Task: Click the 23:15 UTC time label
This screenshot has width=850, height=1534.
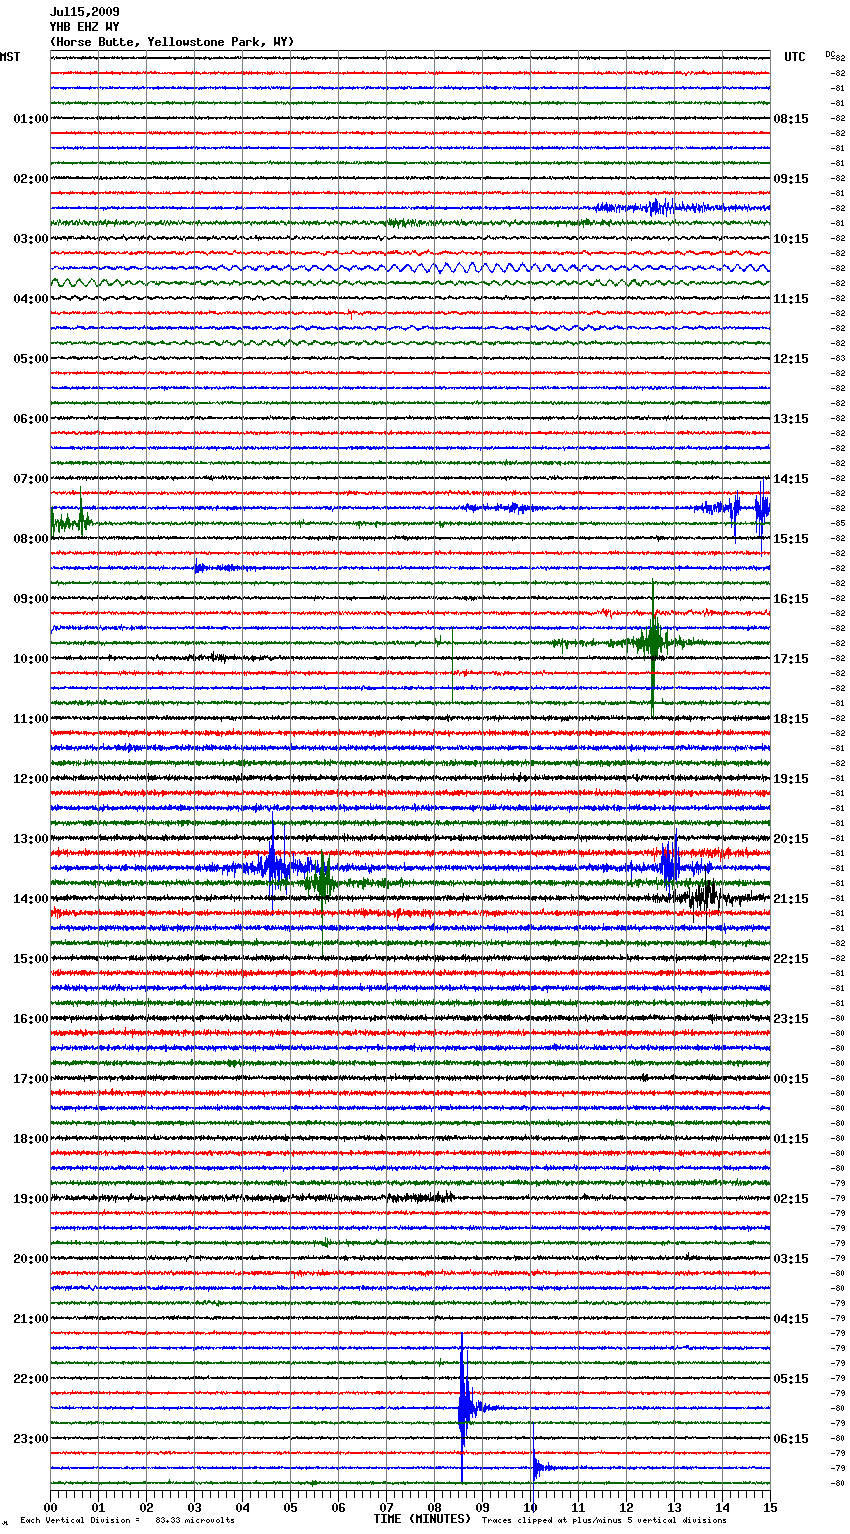Action: 791,1019
